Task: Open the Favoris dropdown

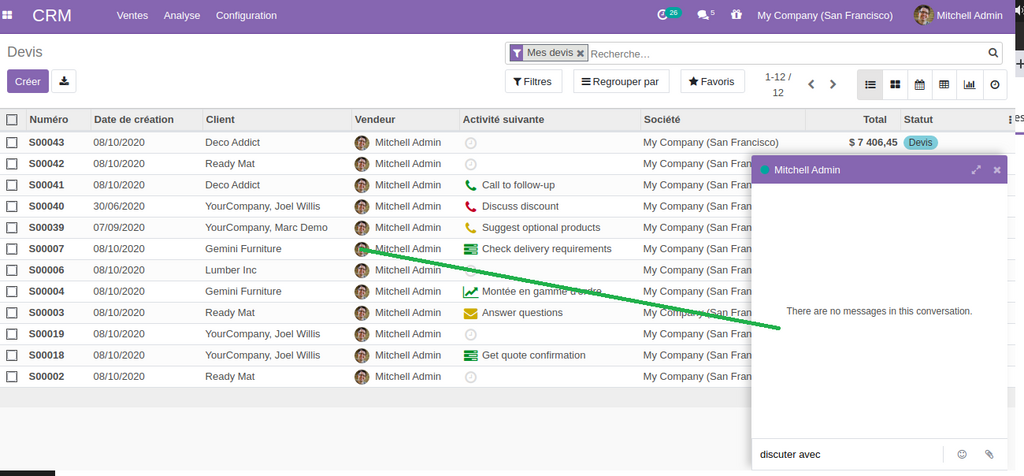Action: 712,82
